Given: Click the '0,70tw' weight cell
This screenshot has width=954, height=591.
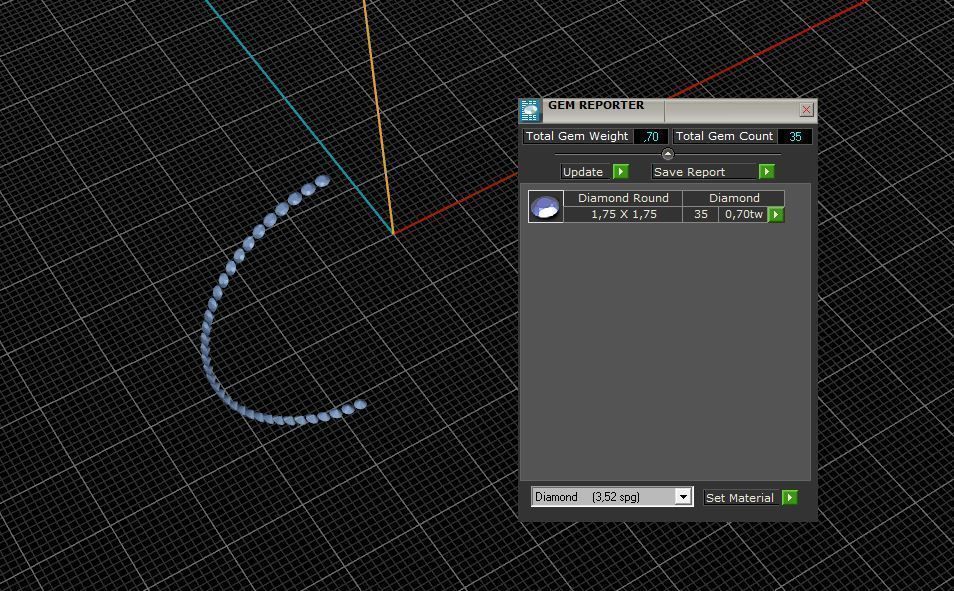Looking at the screenshot, I should 743,214.
